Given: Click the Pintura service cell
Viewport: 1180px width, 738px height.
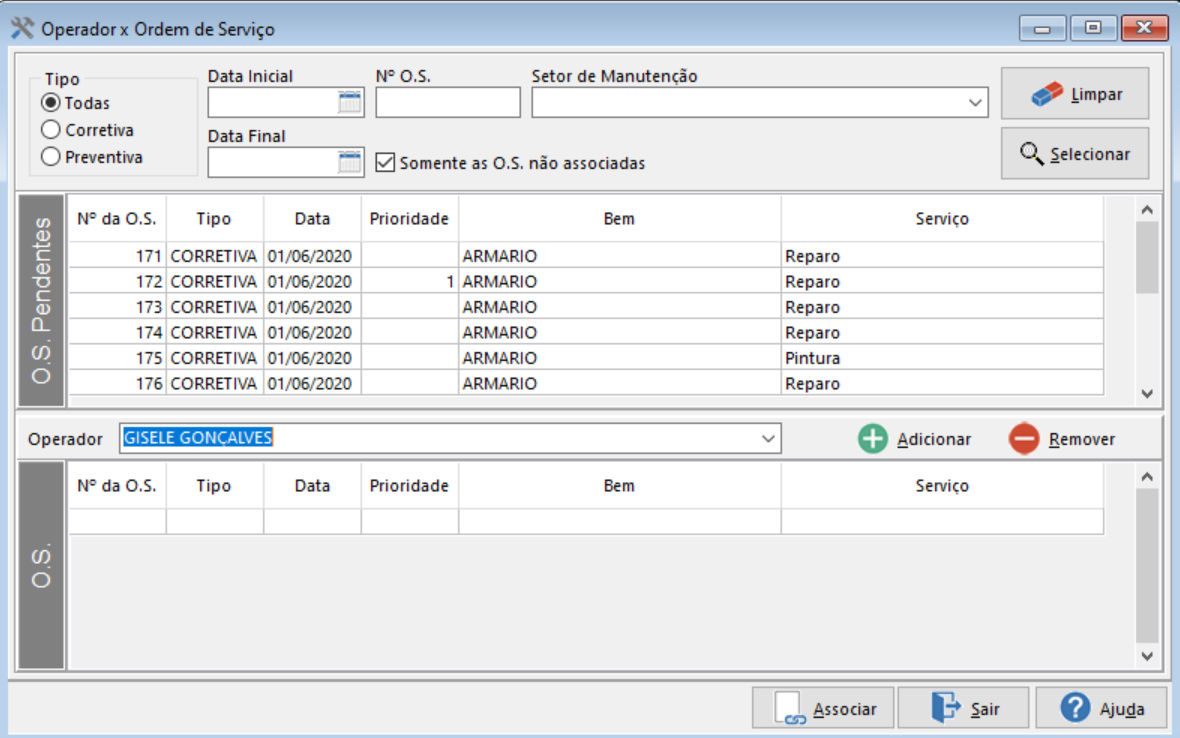Looking at the screenshot, I should 942,358.
